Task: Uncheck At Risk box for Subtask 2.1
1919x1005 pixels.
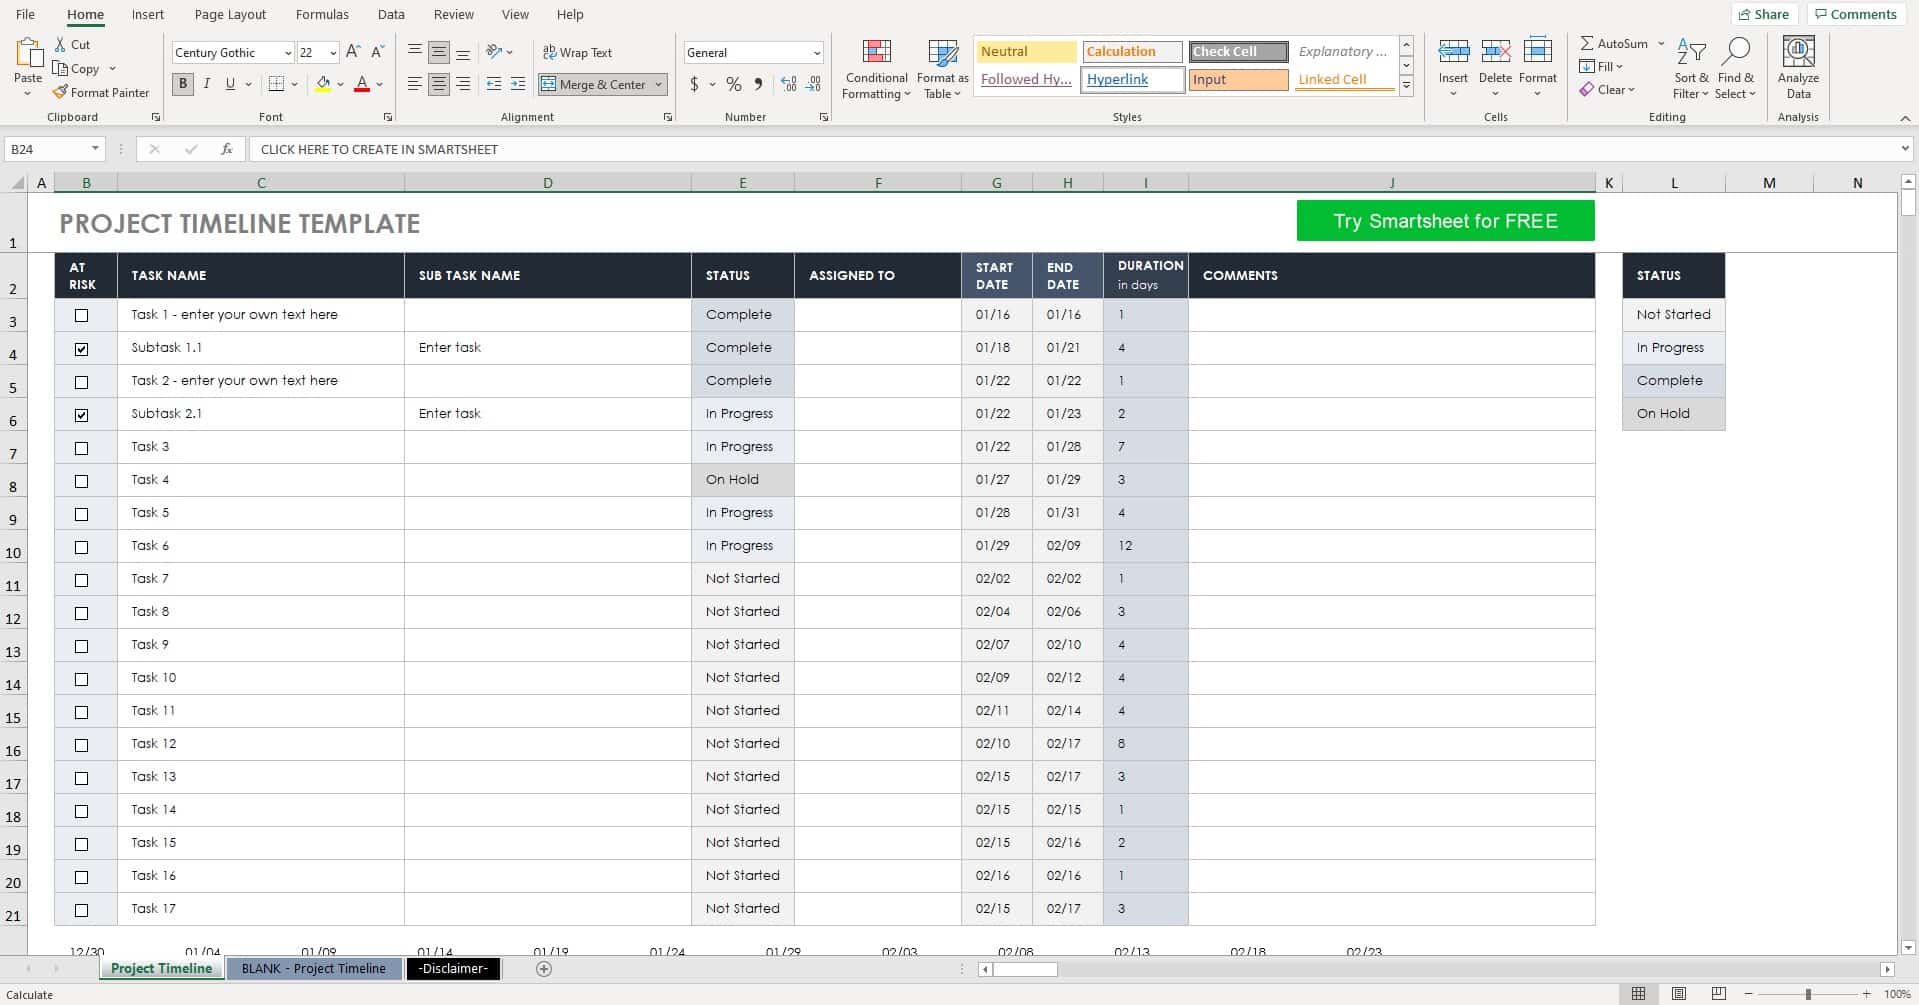Action: [82, 415]
